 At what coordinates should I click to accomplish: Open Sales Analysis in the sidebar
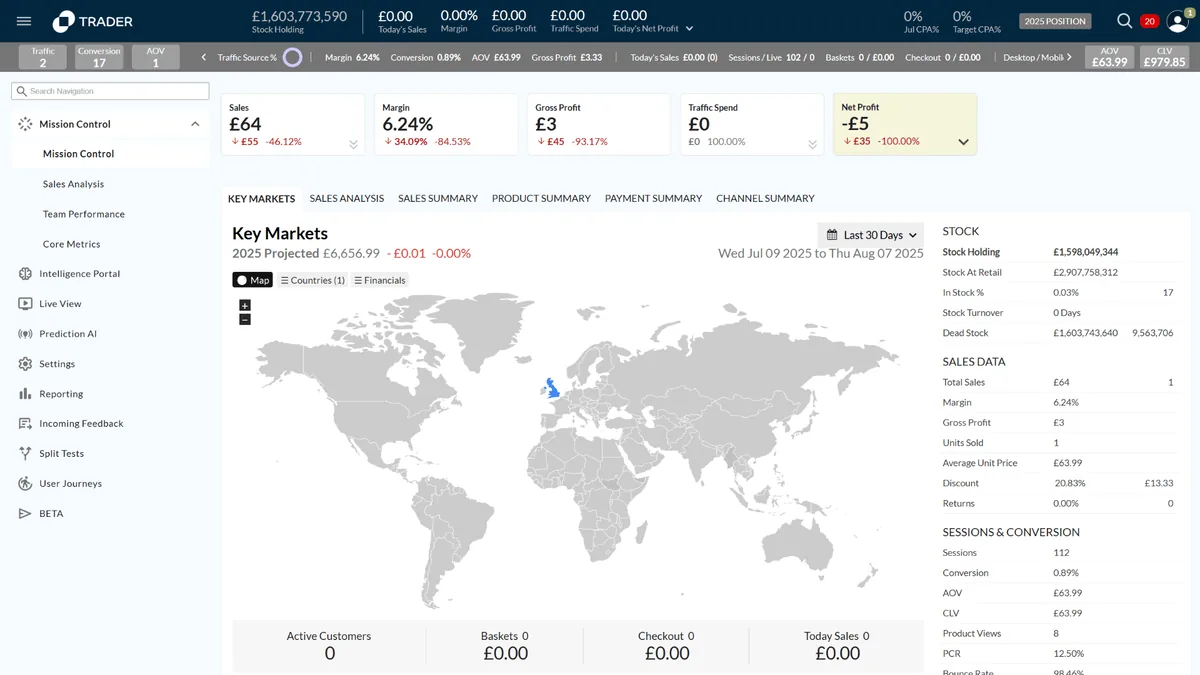point(73,184)
